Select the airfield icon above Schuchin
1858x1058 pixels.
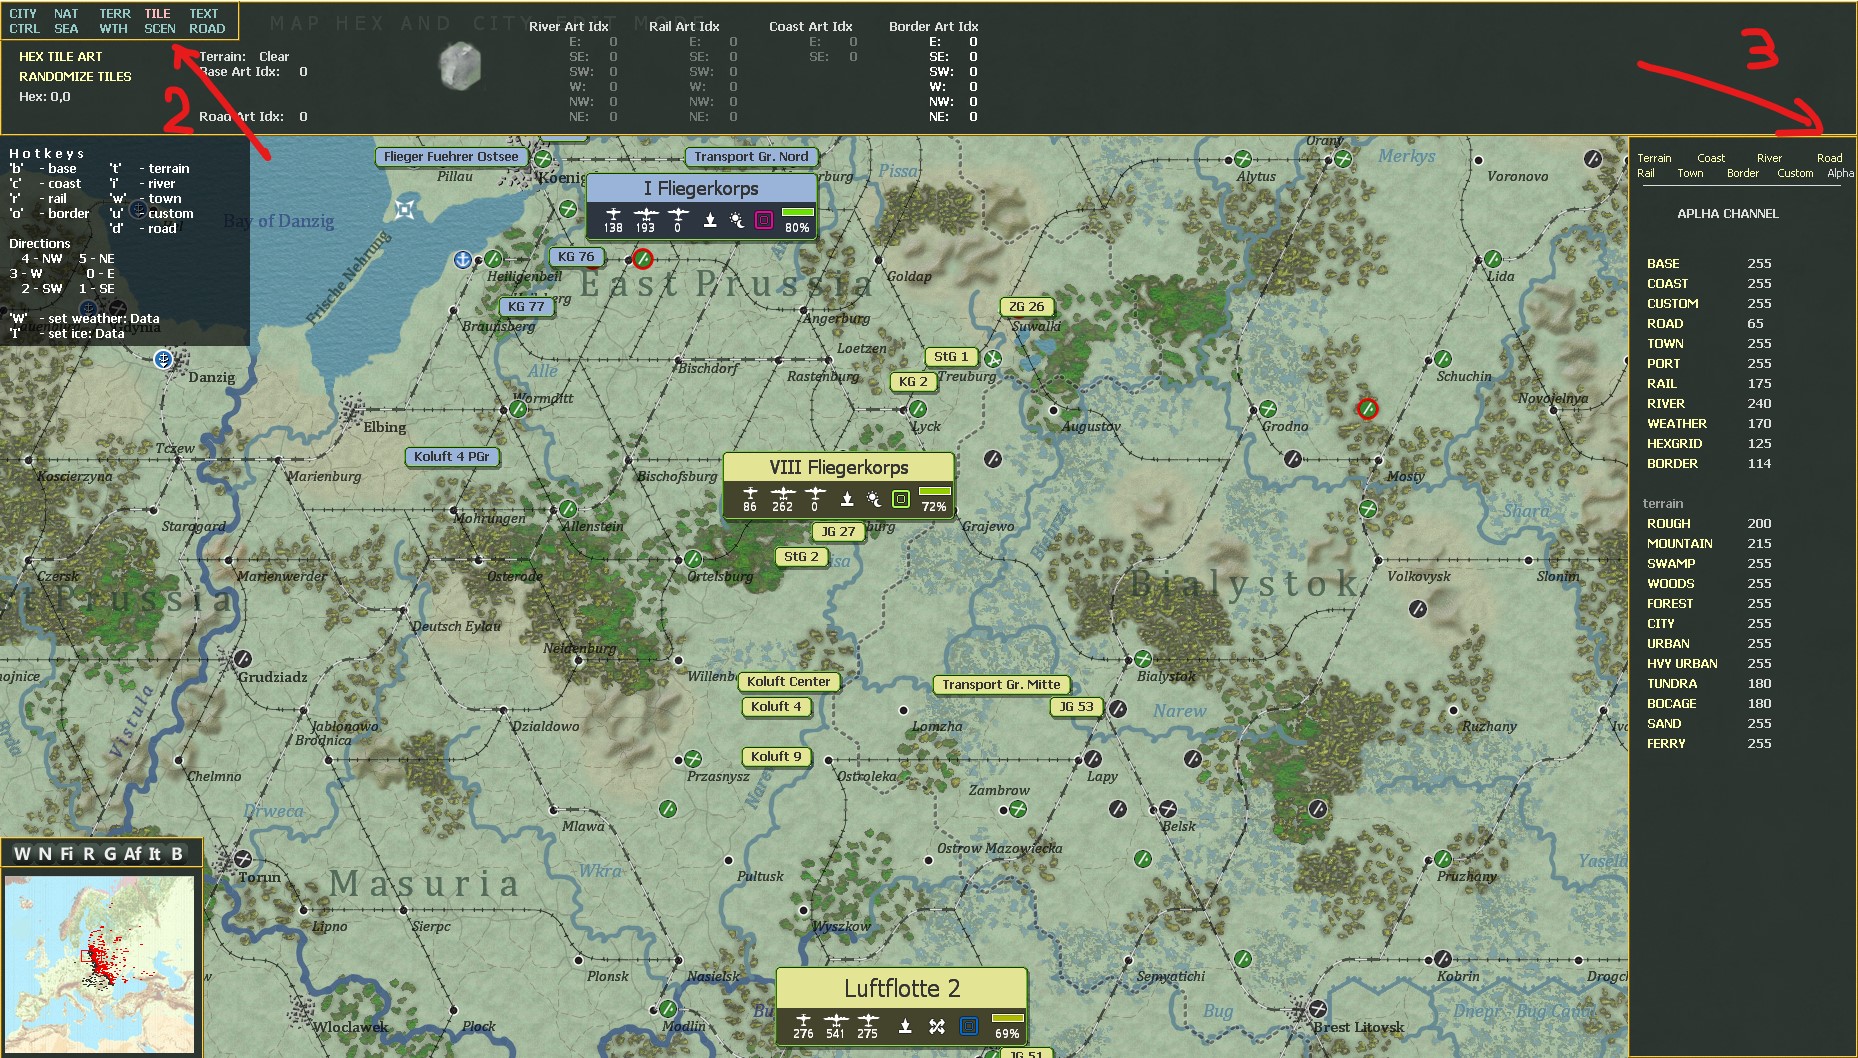[x=1443, y=359]
